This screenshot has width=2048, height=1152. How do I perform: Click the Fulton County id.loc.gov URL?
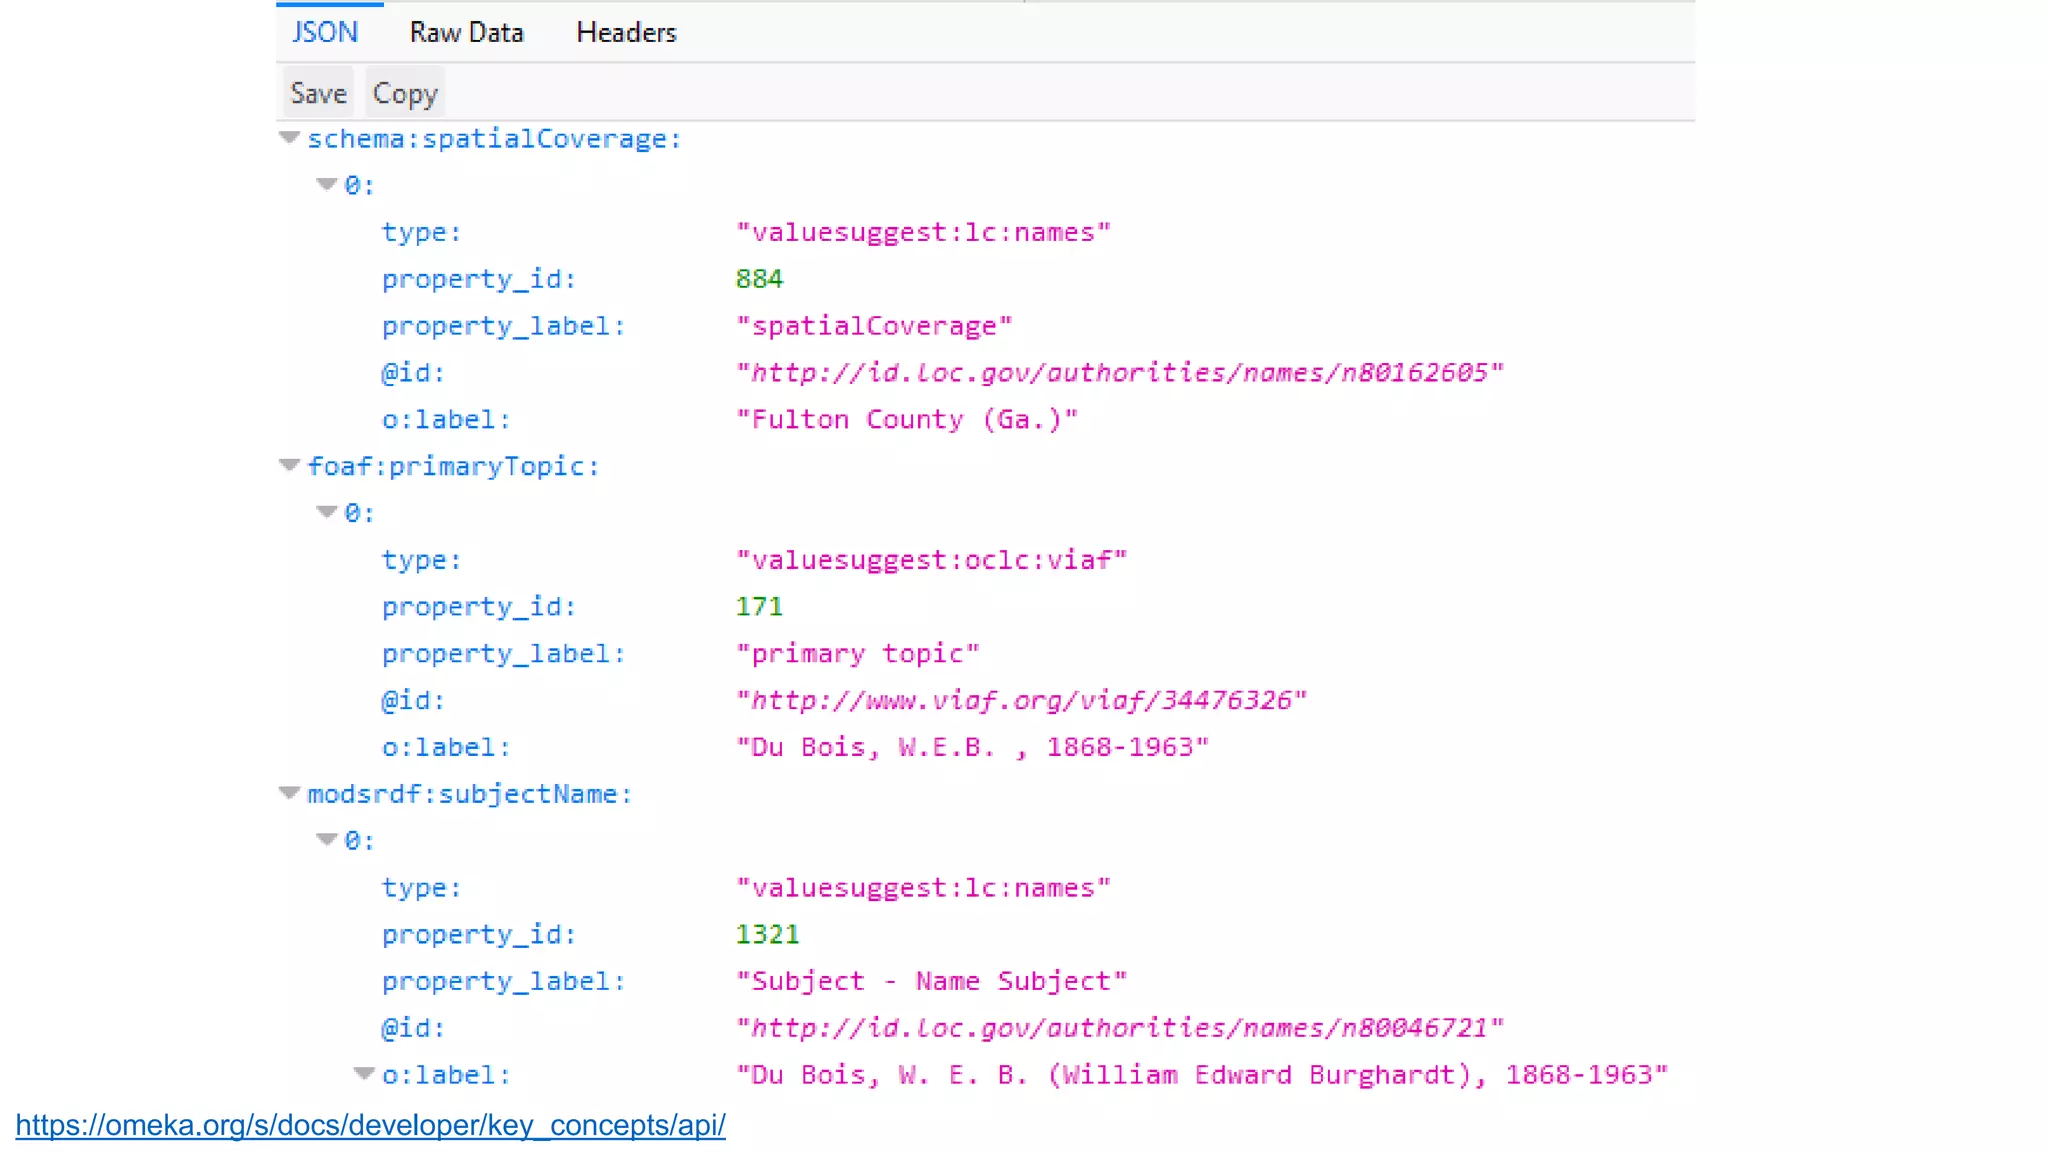[x=1119, y=373]
